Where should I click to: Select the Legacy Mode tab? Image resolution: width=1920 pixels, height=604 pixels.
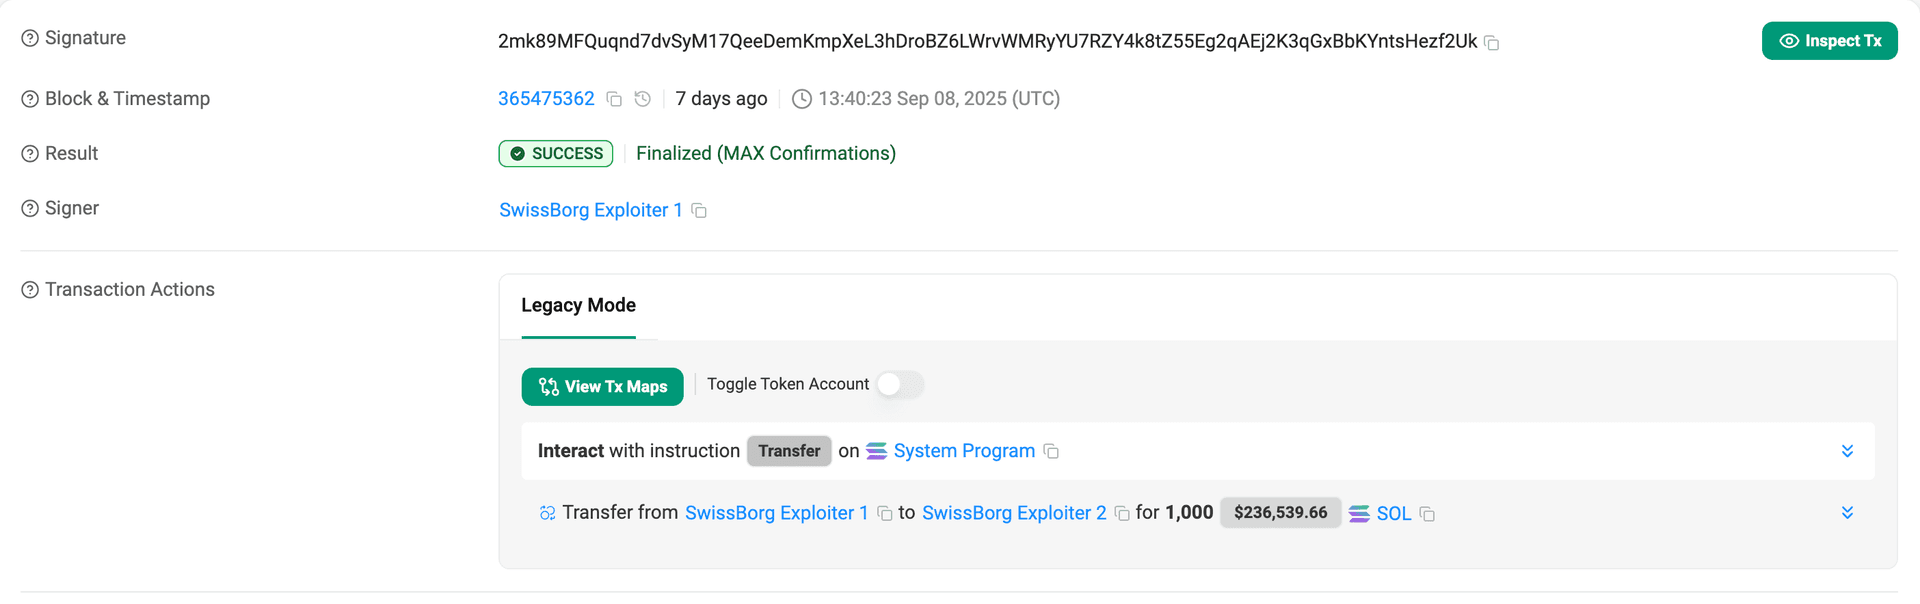[x=578, y=305]
